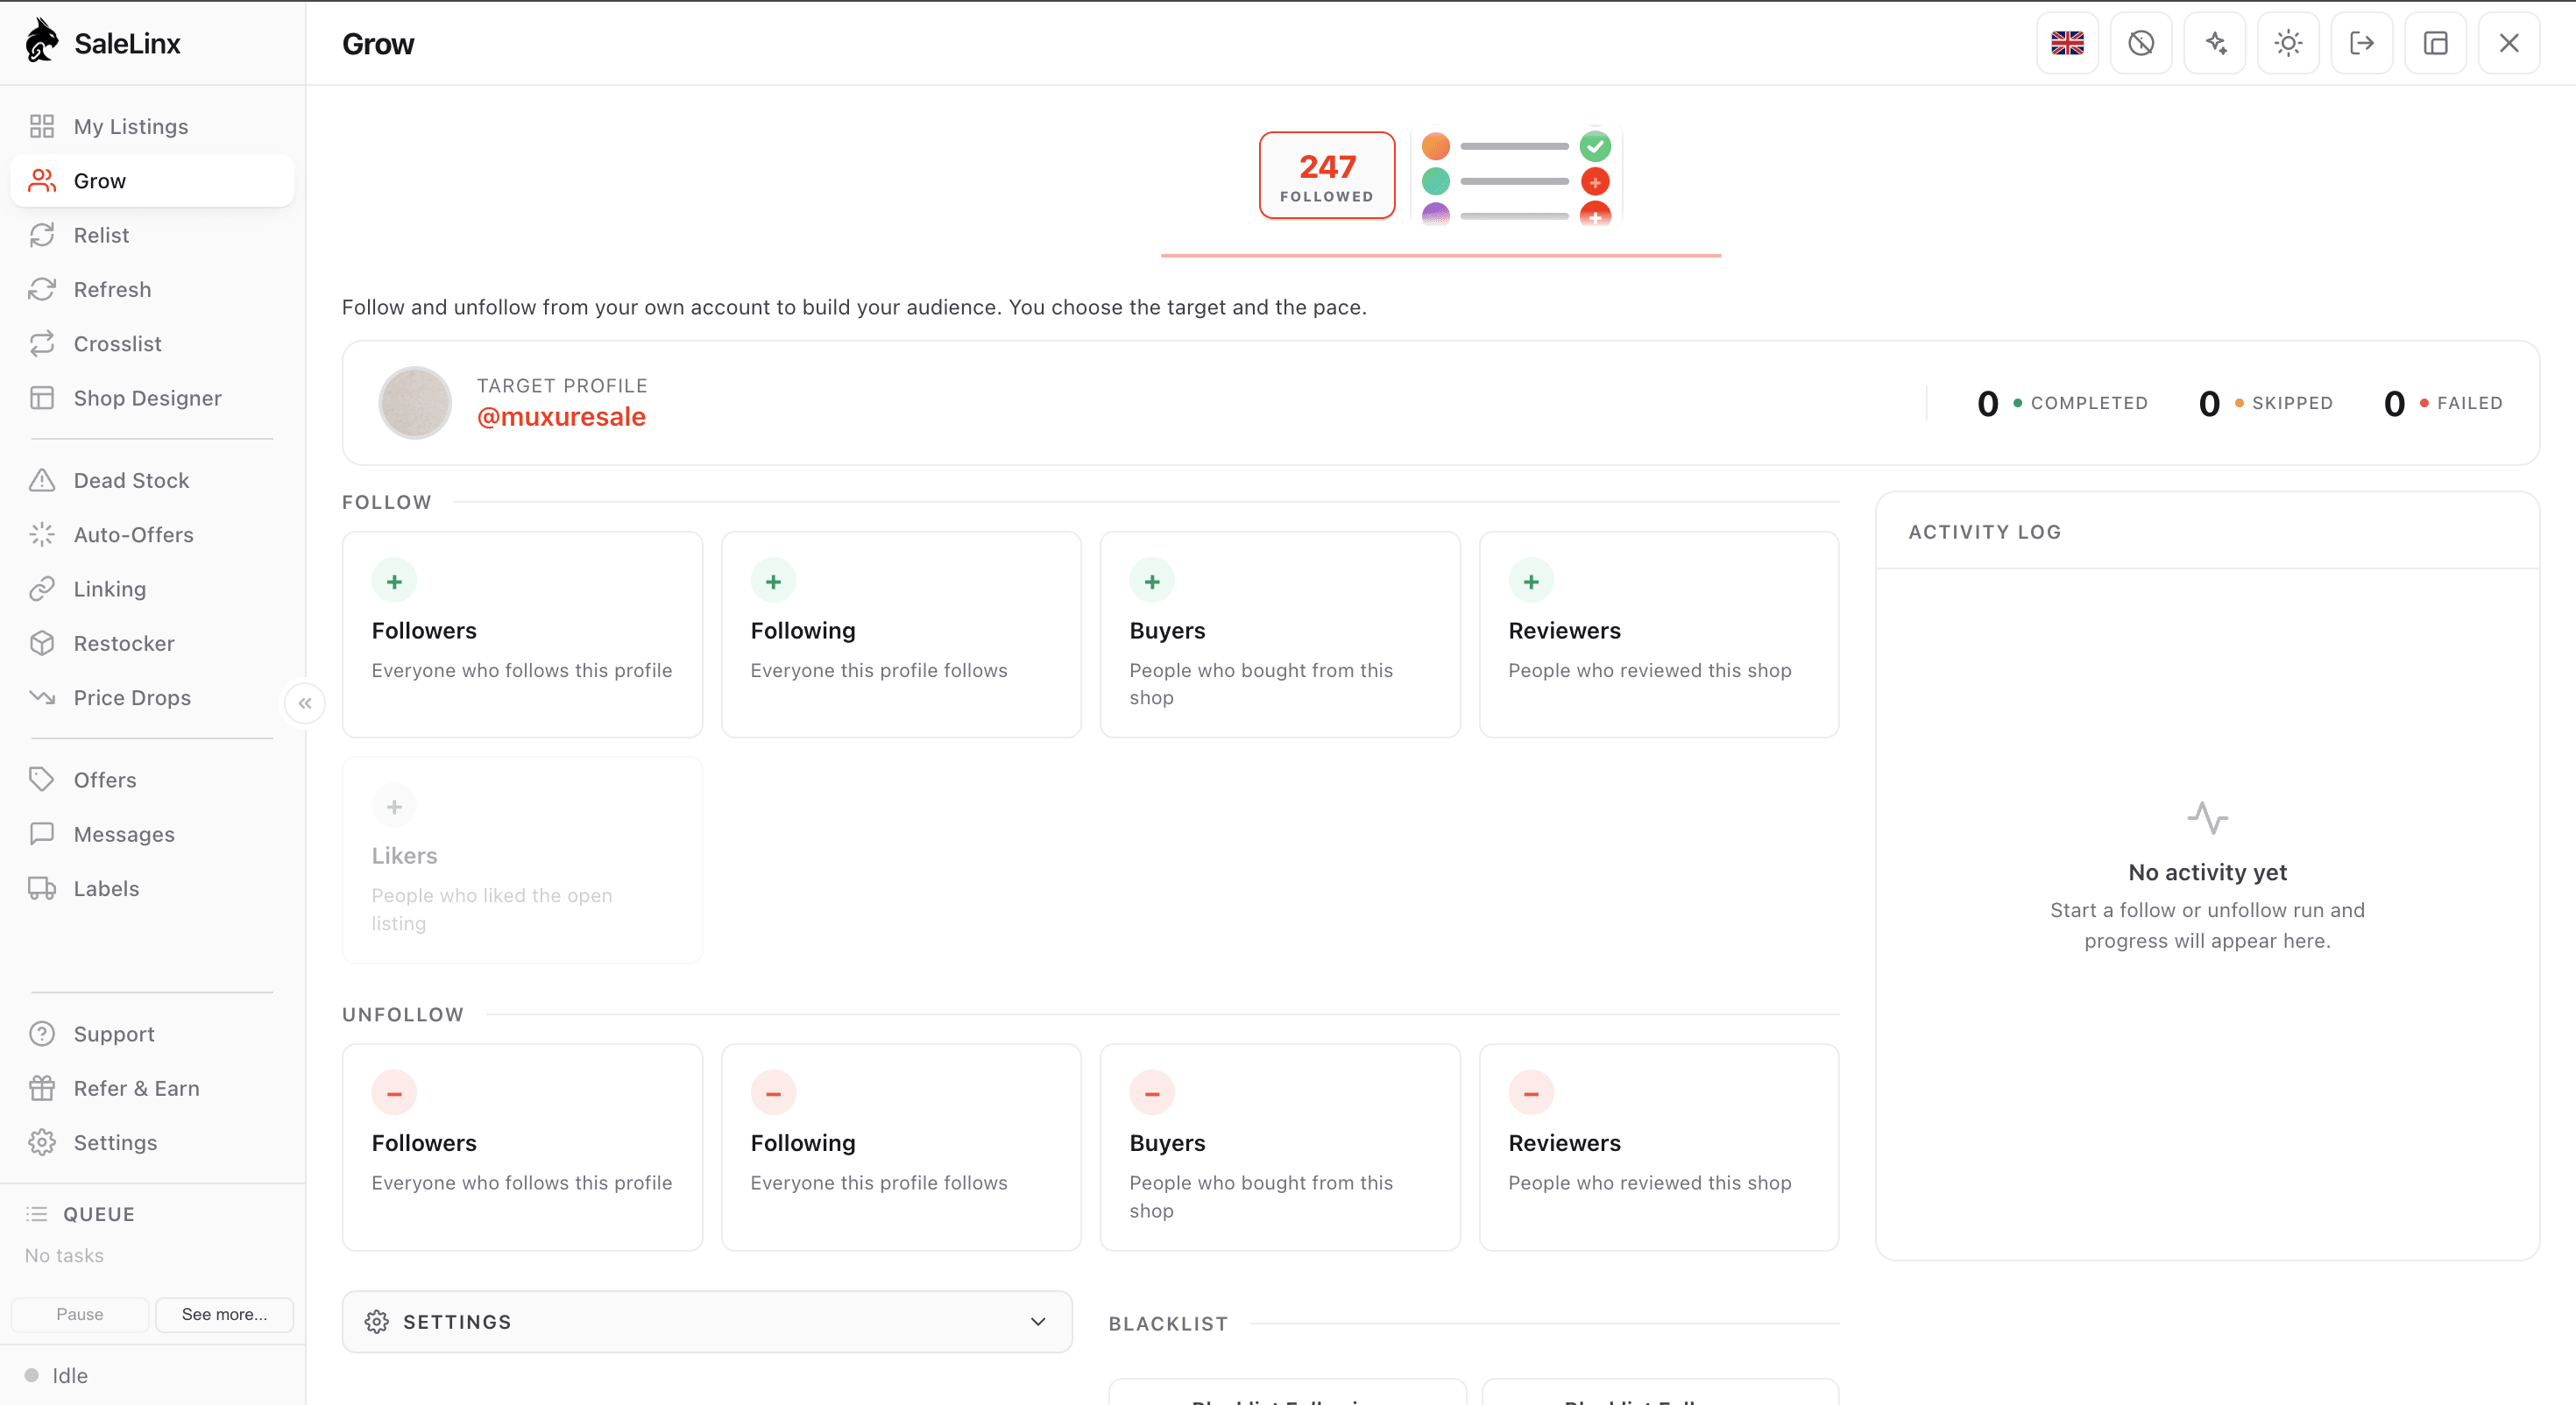
Task: Click the Settings gear icon in the sidebar
Action: pyautogui.click(x=42, y=1142)
